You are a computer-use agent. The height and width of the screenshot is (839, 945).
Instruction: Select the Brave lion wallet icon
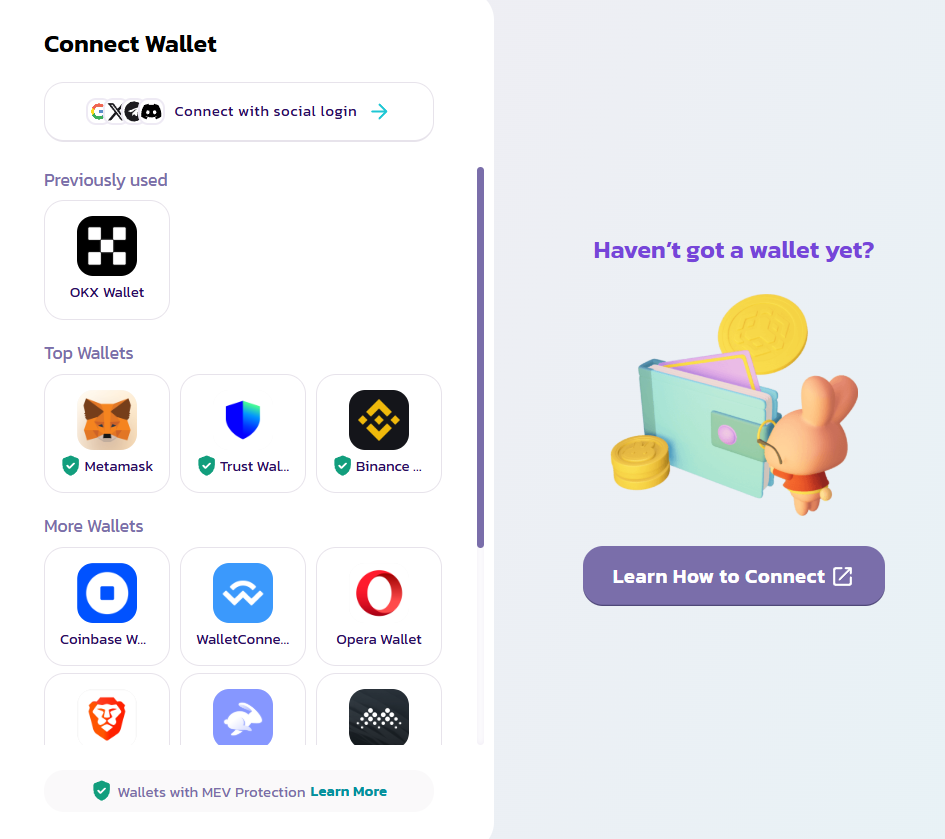107,717
